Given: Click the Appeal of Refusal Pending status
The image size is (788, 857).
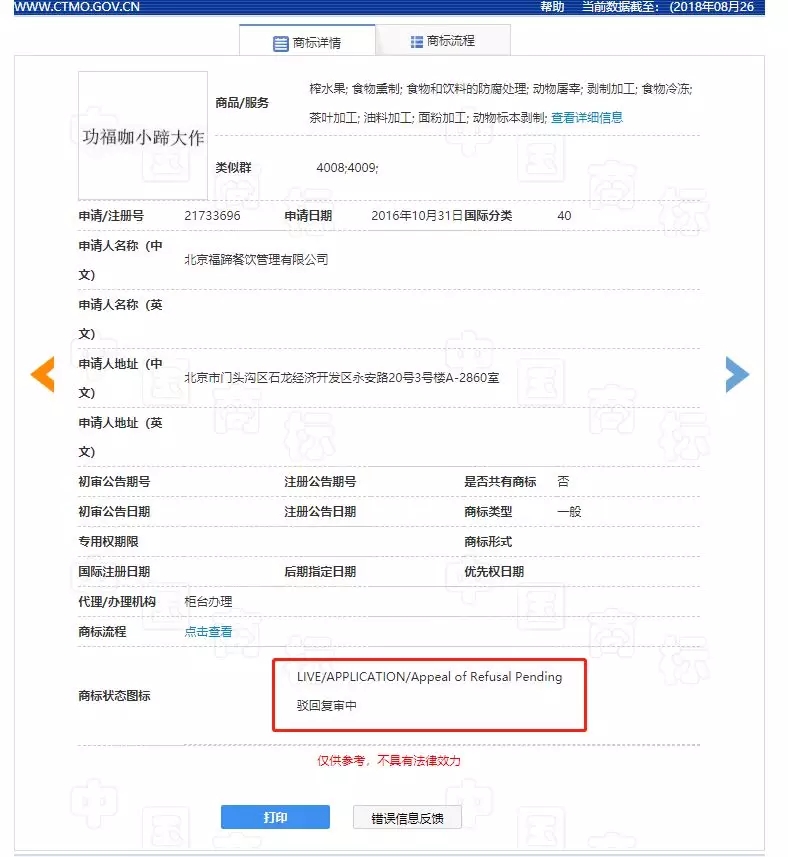Looking at the screenshot, I should pos(429,677).
